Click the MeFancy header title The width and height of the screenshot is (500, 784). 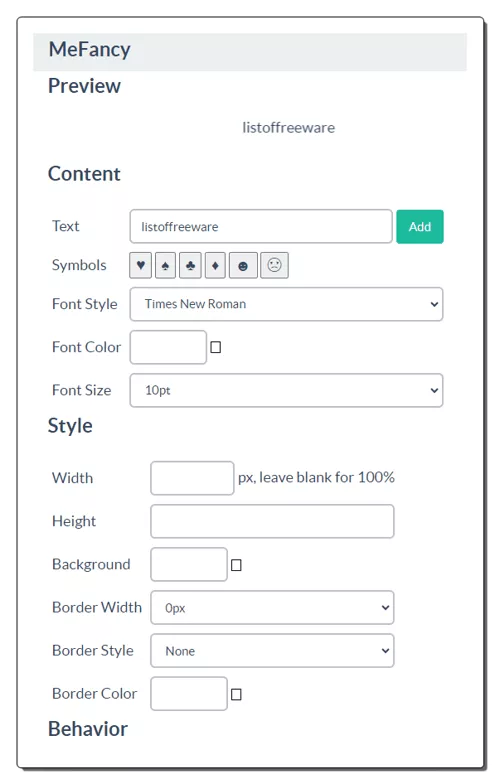(90, 50)
